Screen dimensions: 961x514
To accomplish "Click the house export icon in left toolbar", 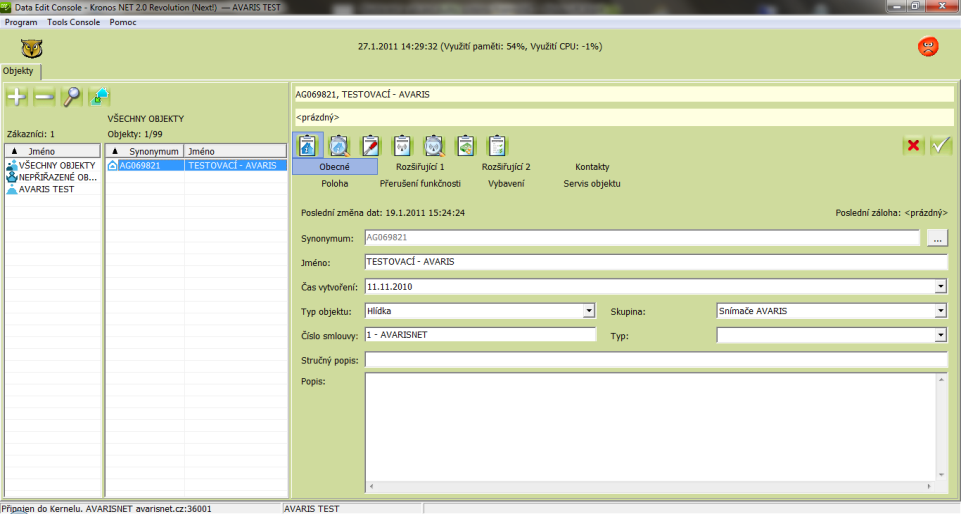I will (99, 97).
